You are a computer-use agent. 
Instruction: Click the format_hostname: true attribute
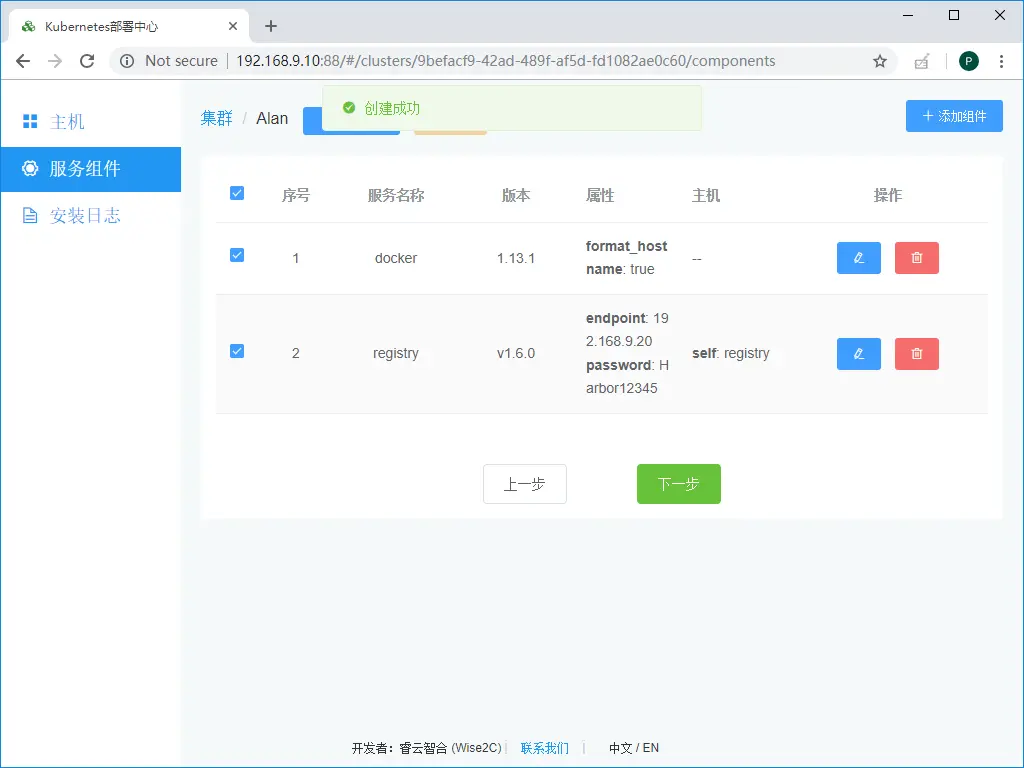(x=626, y=257)
